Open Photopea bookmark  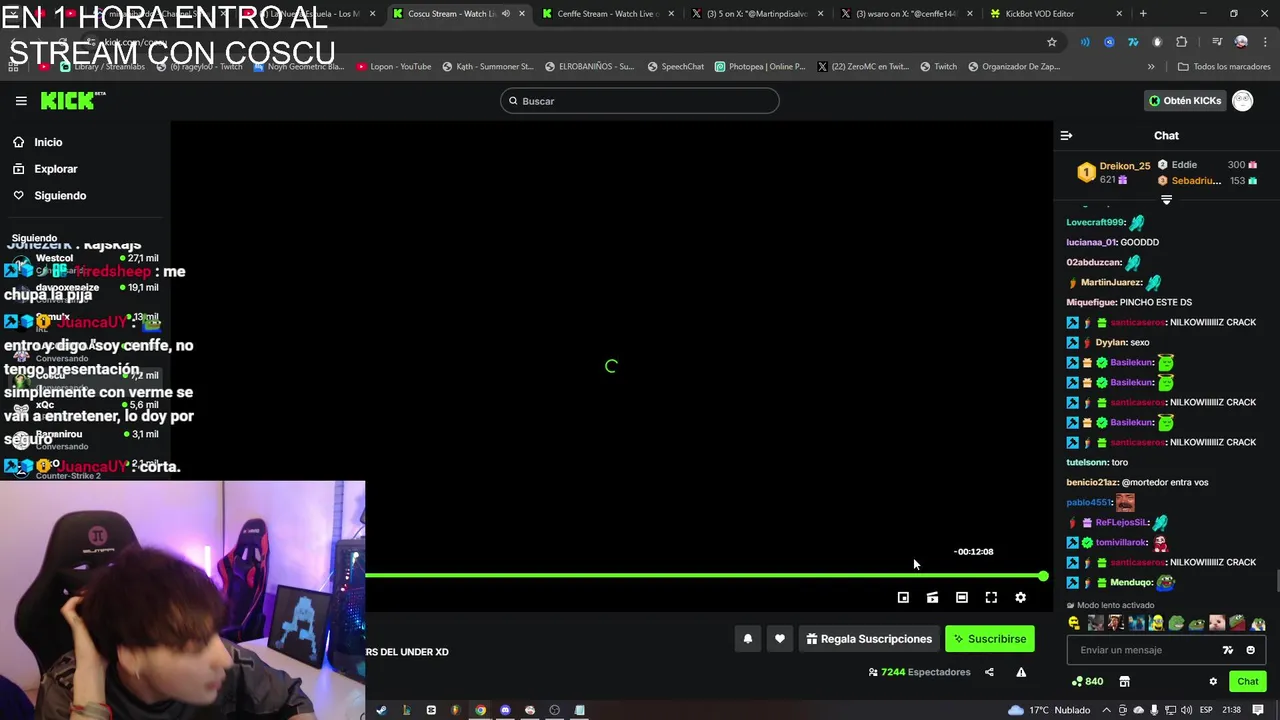760,67
